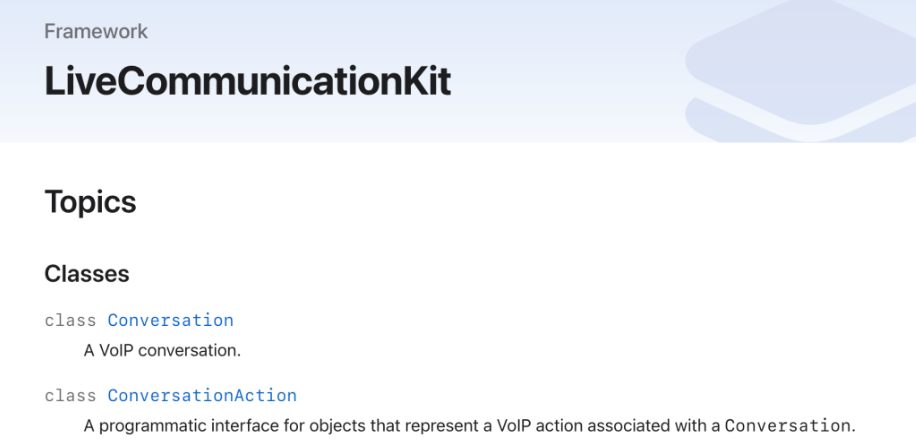Image resolution: width=916 pixels, height=447 pixels.
Task: Open the Conversation class link
Action: (170, 320)
